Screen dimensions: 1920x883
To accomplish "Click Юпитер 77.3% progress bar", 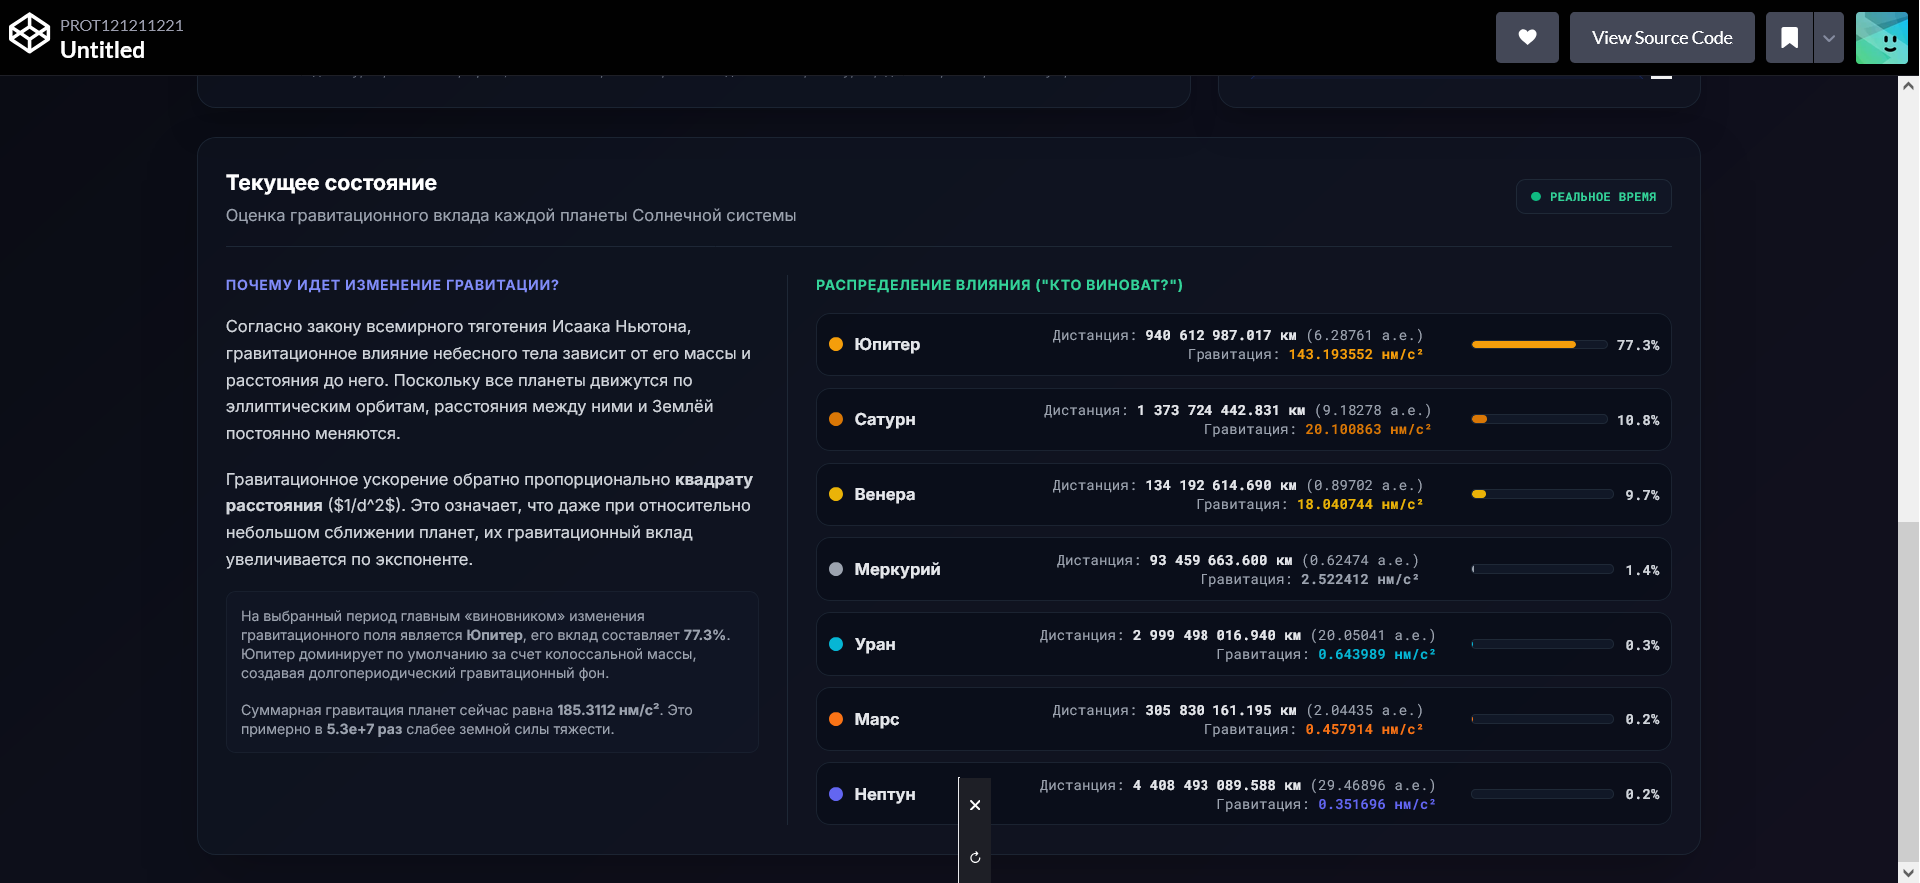I will 1542,344.
